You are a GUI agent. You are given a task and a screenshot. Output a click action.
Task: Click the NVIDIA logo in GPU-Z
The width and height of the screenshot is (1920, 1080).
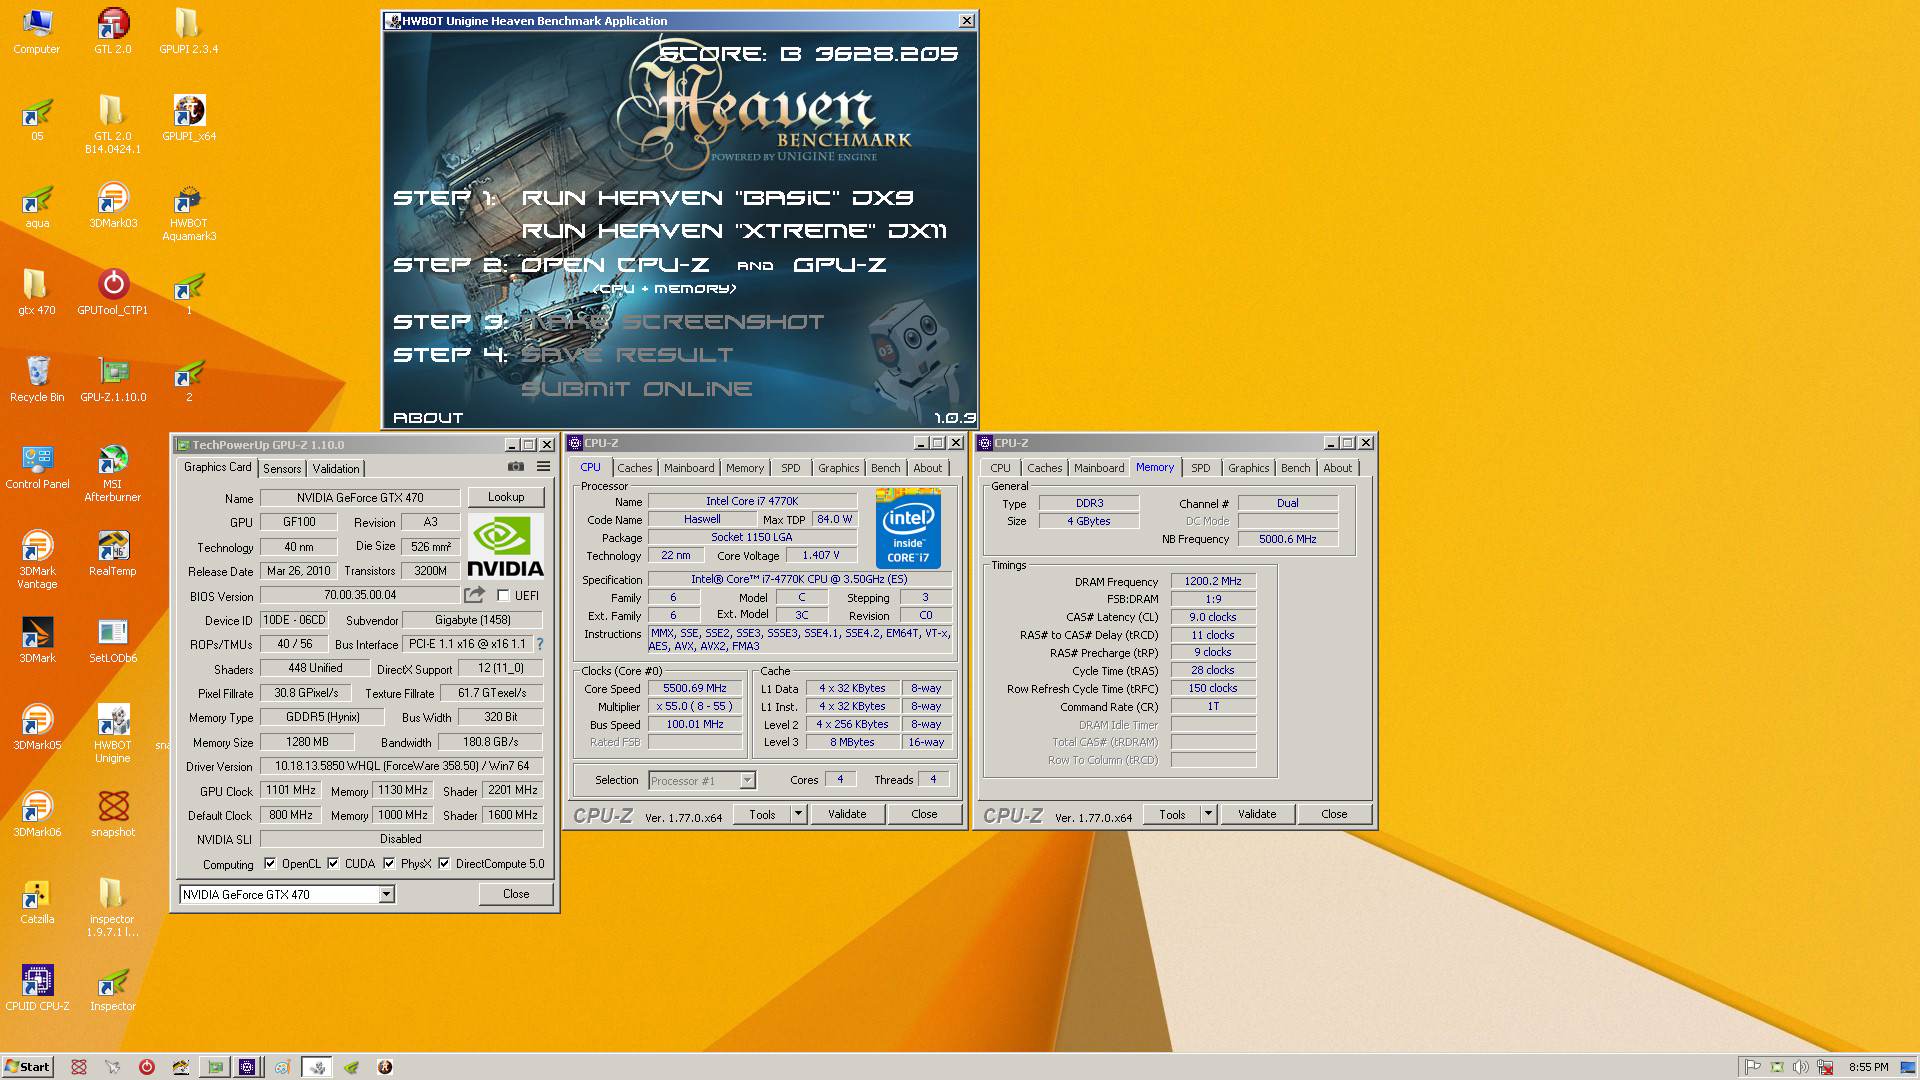[x=506, y=546]
